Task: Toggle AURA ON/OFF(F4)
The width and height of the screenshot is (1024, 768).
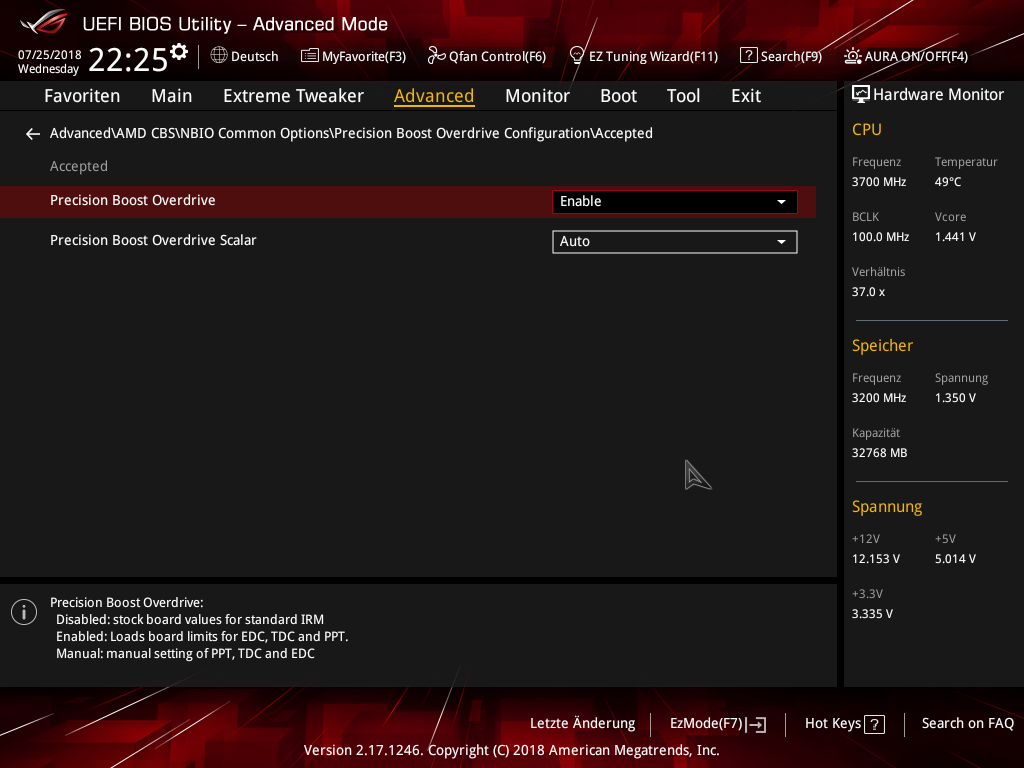Action: pyautogui.click(x=916, y=57)
